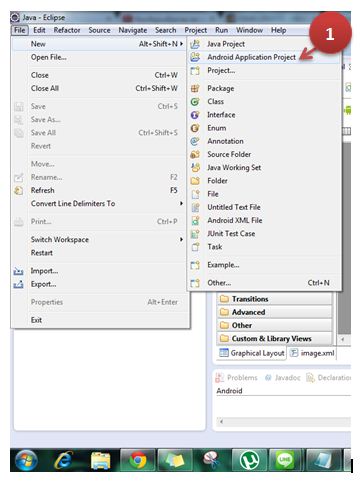Click the Export icon in File menu
This screenshot has width=363, height=481.
19,284
